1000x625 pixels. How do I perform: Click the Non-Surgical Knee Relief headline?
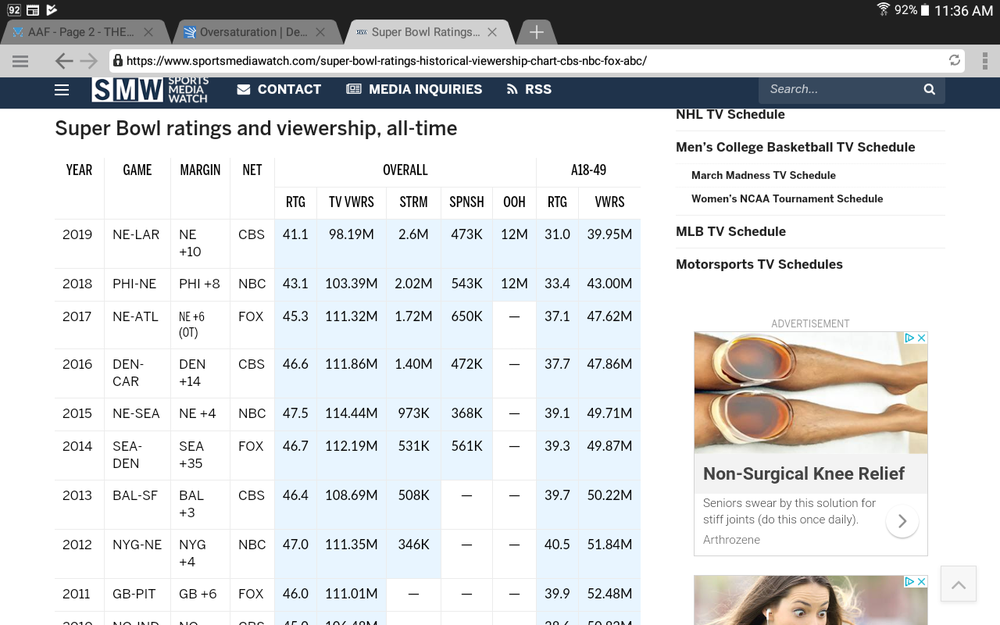click(804, 474)
